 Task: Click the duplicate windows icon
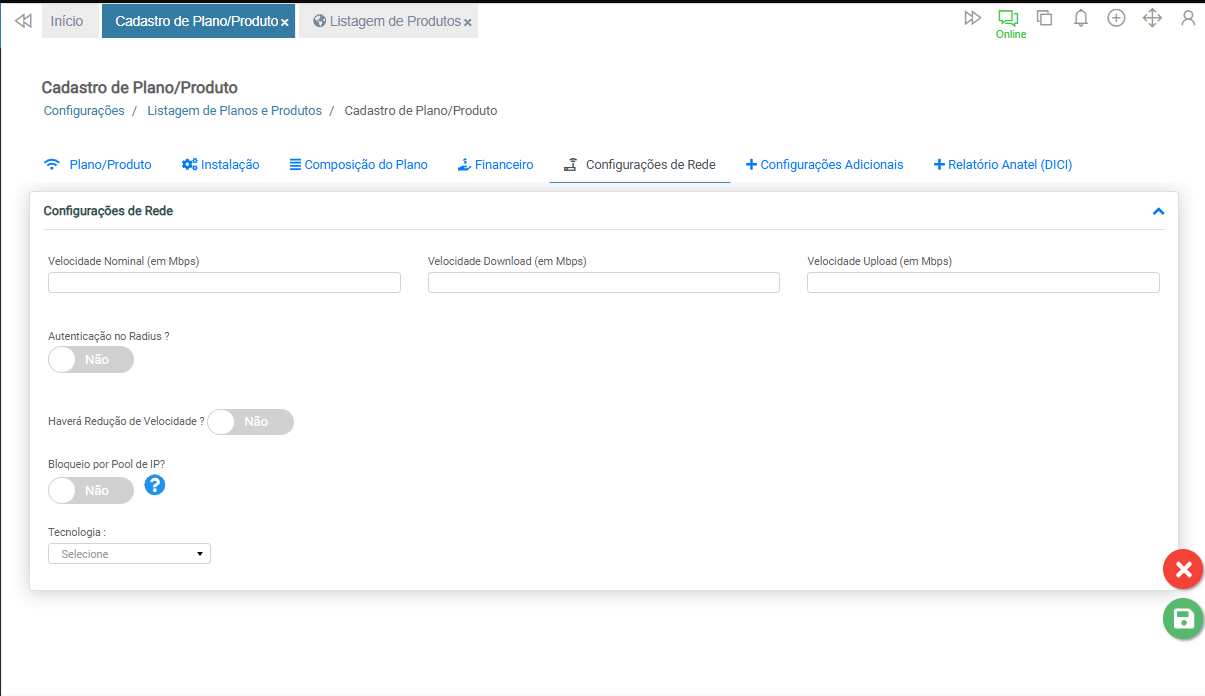(1044, 18)
